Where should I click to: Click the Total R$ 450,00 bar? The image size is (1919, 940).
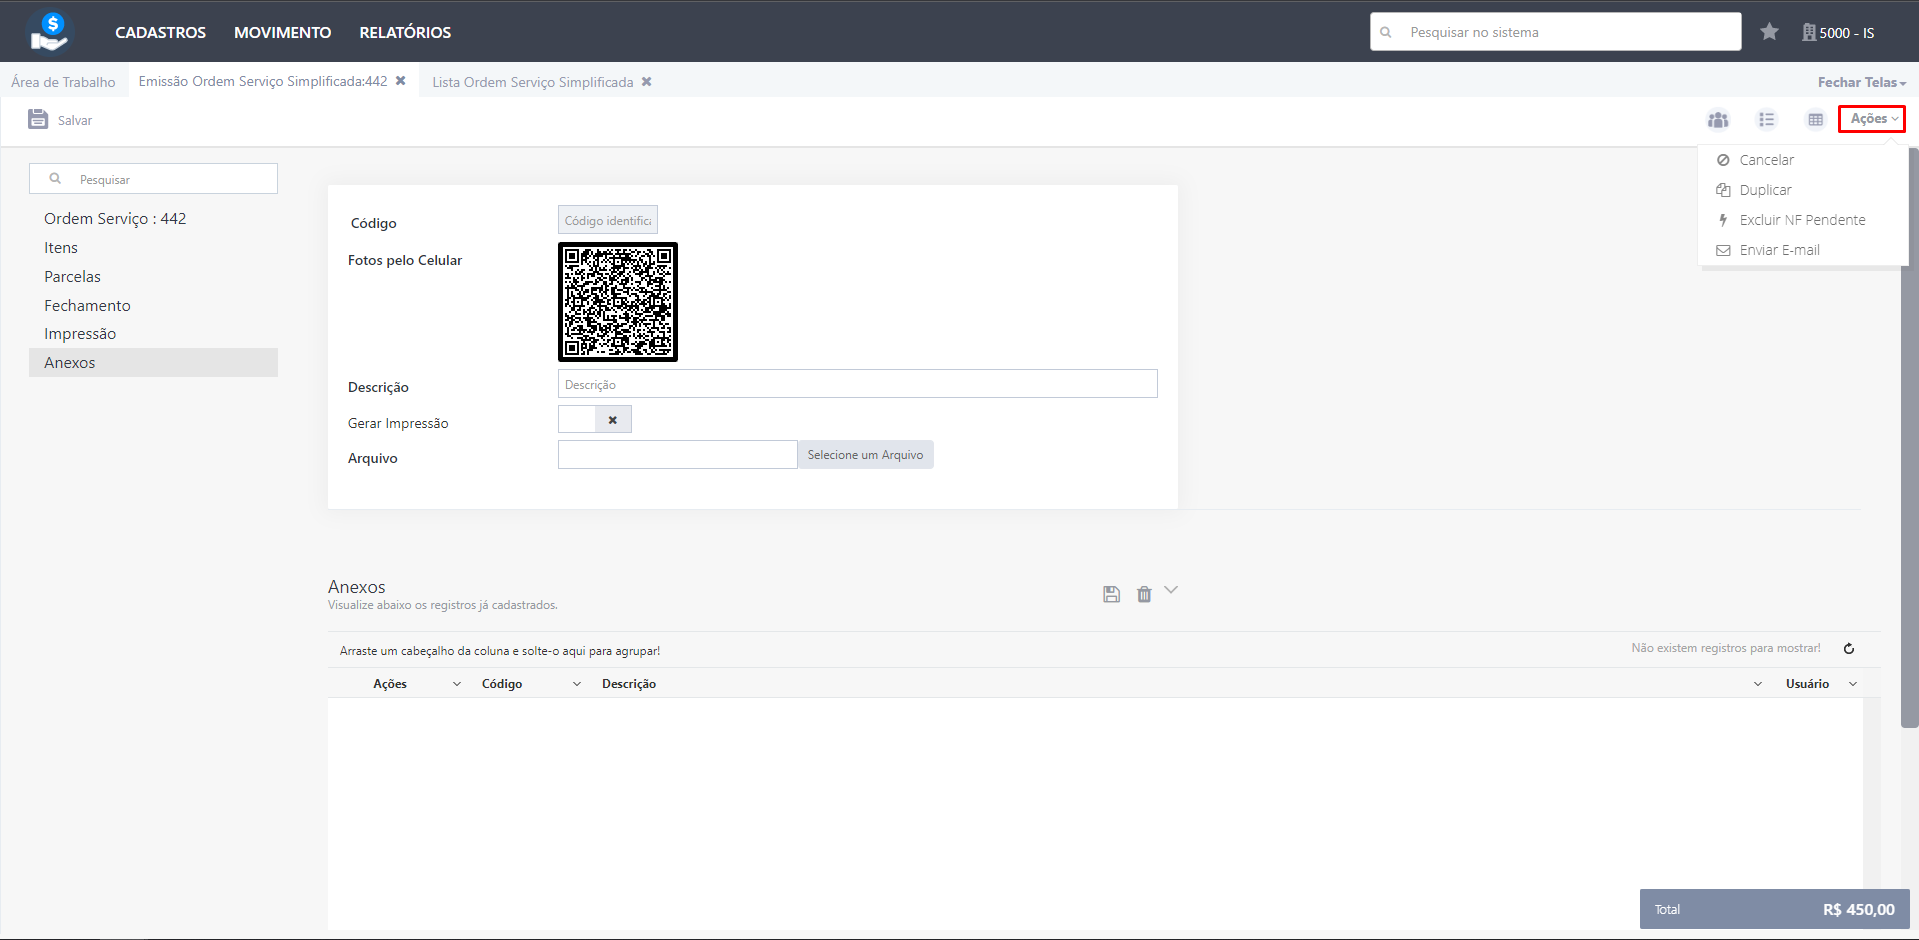(1774, 909)
